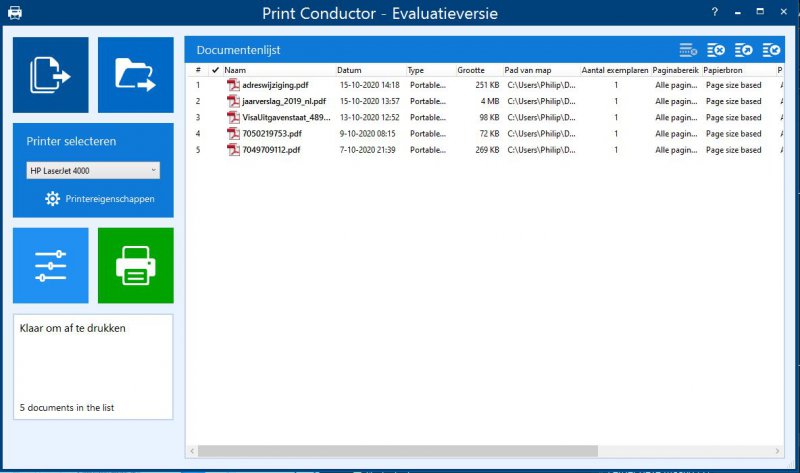The image size is (800, 473).
Task: Select the file name adreswijziging.pdf
Action: (276, 85)
